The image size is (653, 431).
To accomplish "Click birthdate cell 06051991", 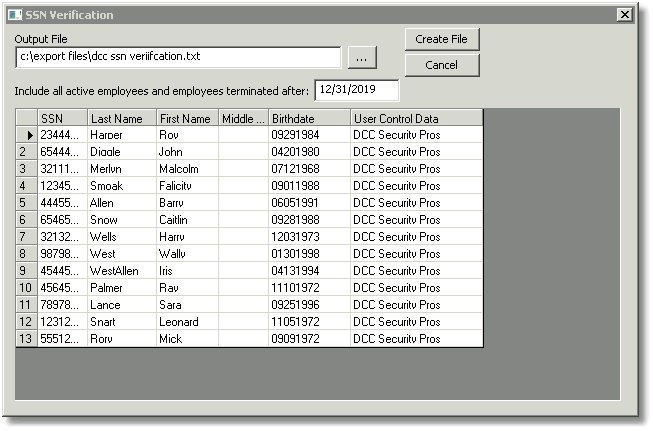I will tap(309, 203).
